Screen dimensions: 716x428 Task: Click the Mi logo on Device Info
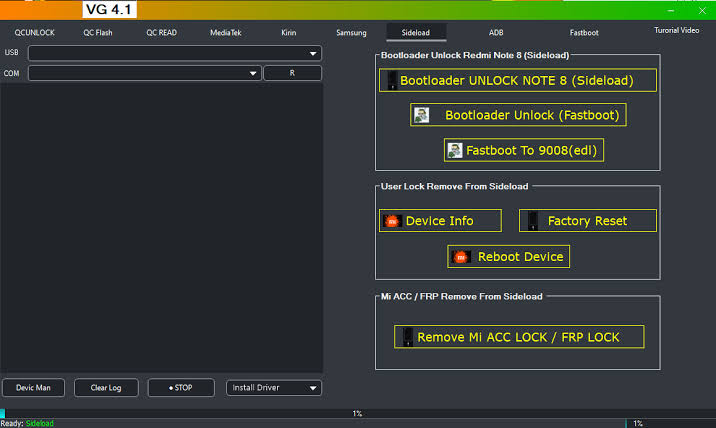[x=392, y=221]
